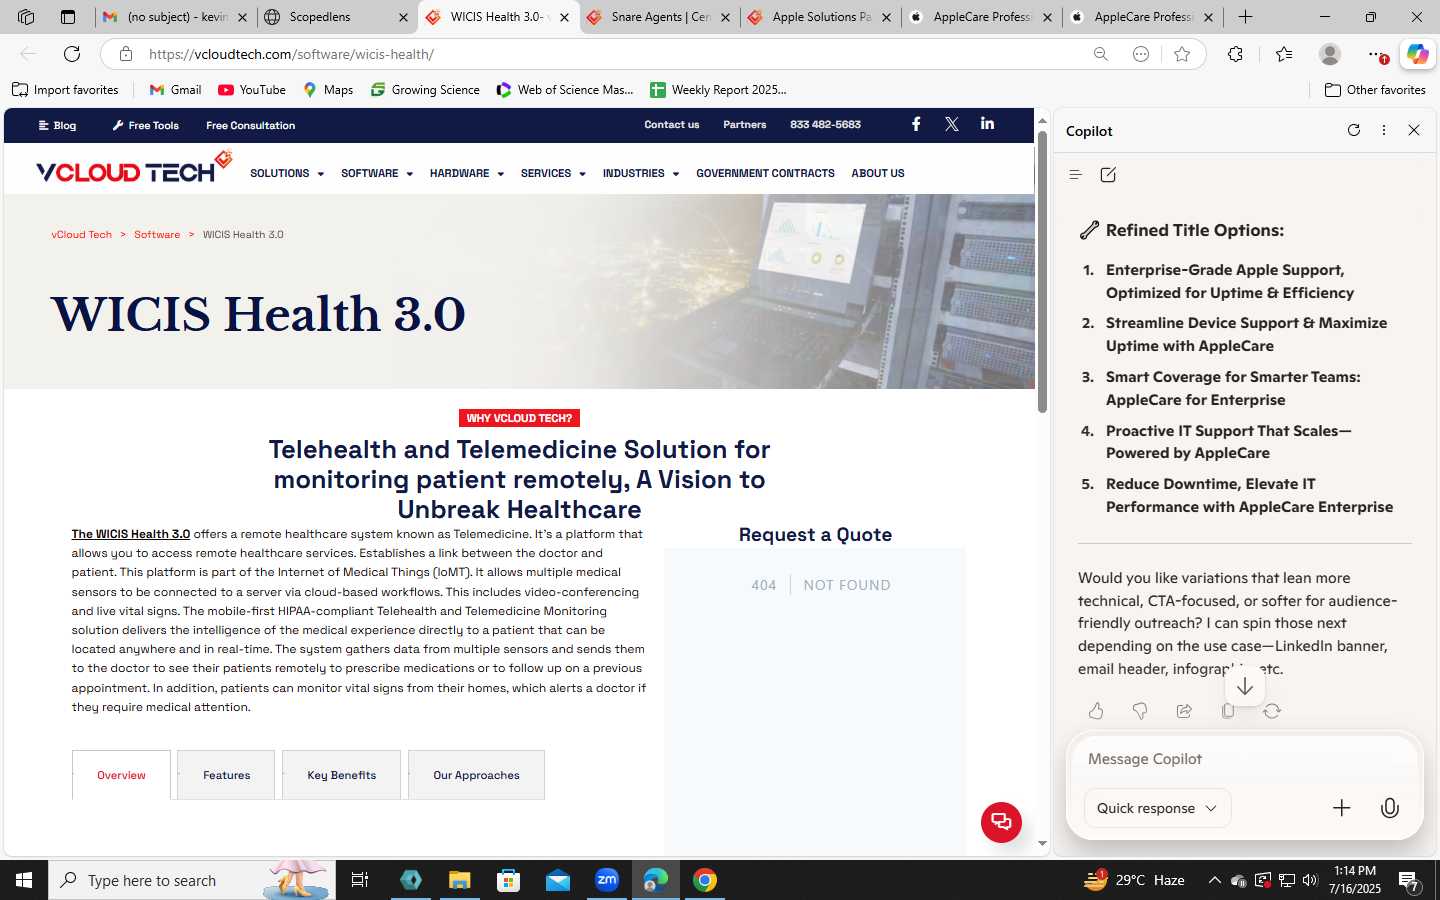
Task: Copy the Copilot response
Action: tap(1228, 711)
